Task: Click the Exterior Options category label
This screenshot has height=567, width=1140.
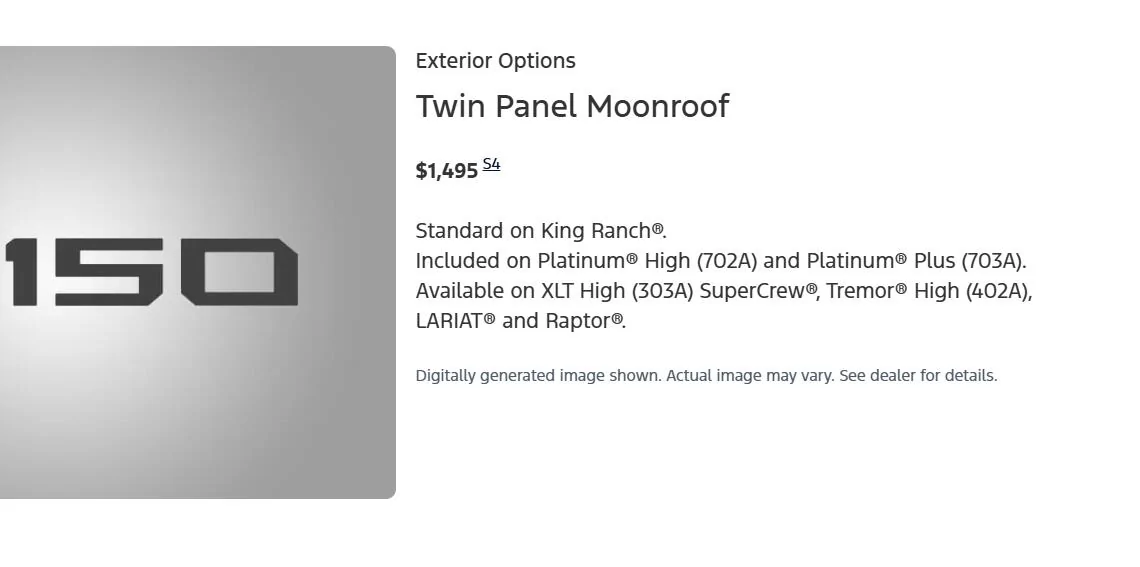Action: click(x=495, y=61)
